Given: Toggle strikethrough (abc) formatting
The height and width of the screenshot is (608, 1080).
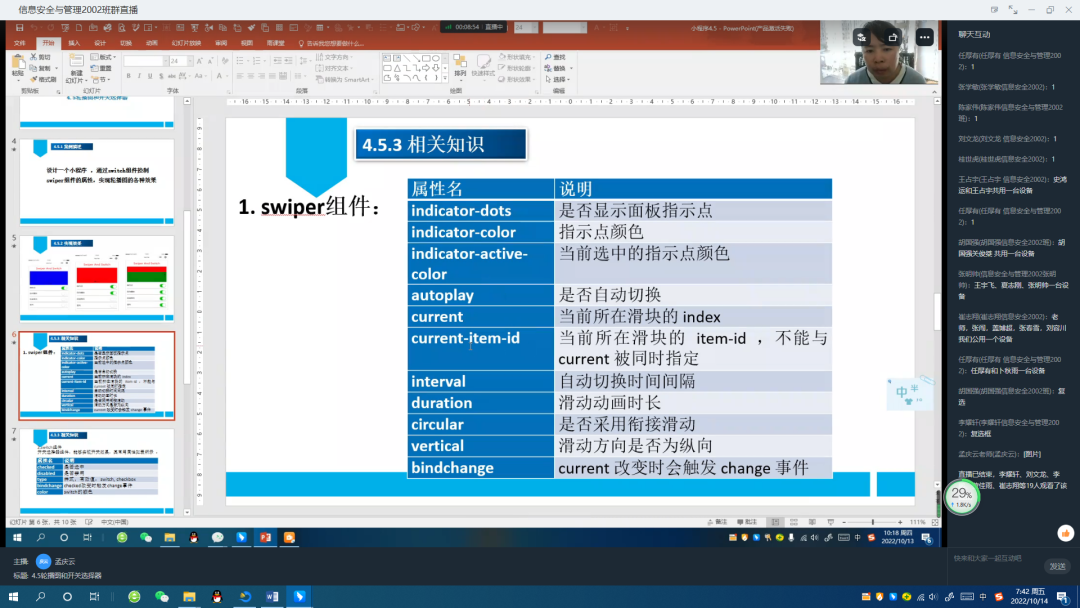Looking at the screenshot, I should click(172, 76).
